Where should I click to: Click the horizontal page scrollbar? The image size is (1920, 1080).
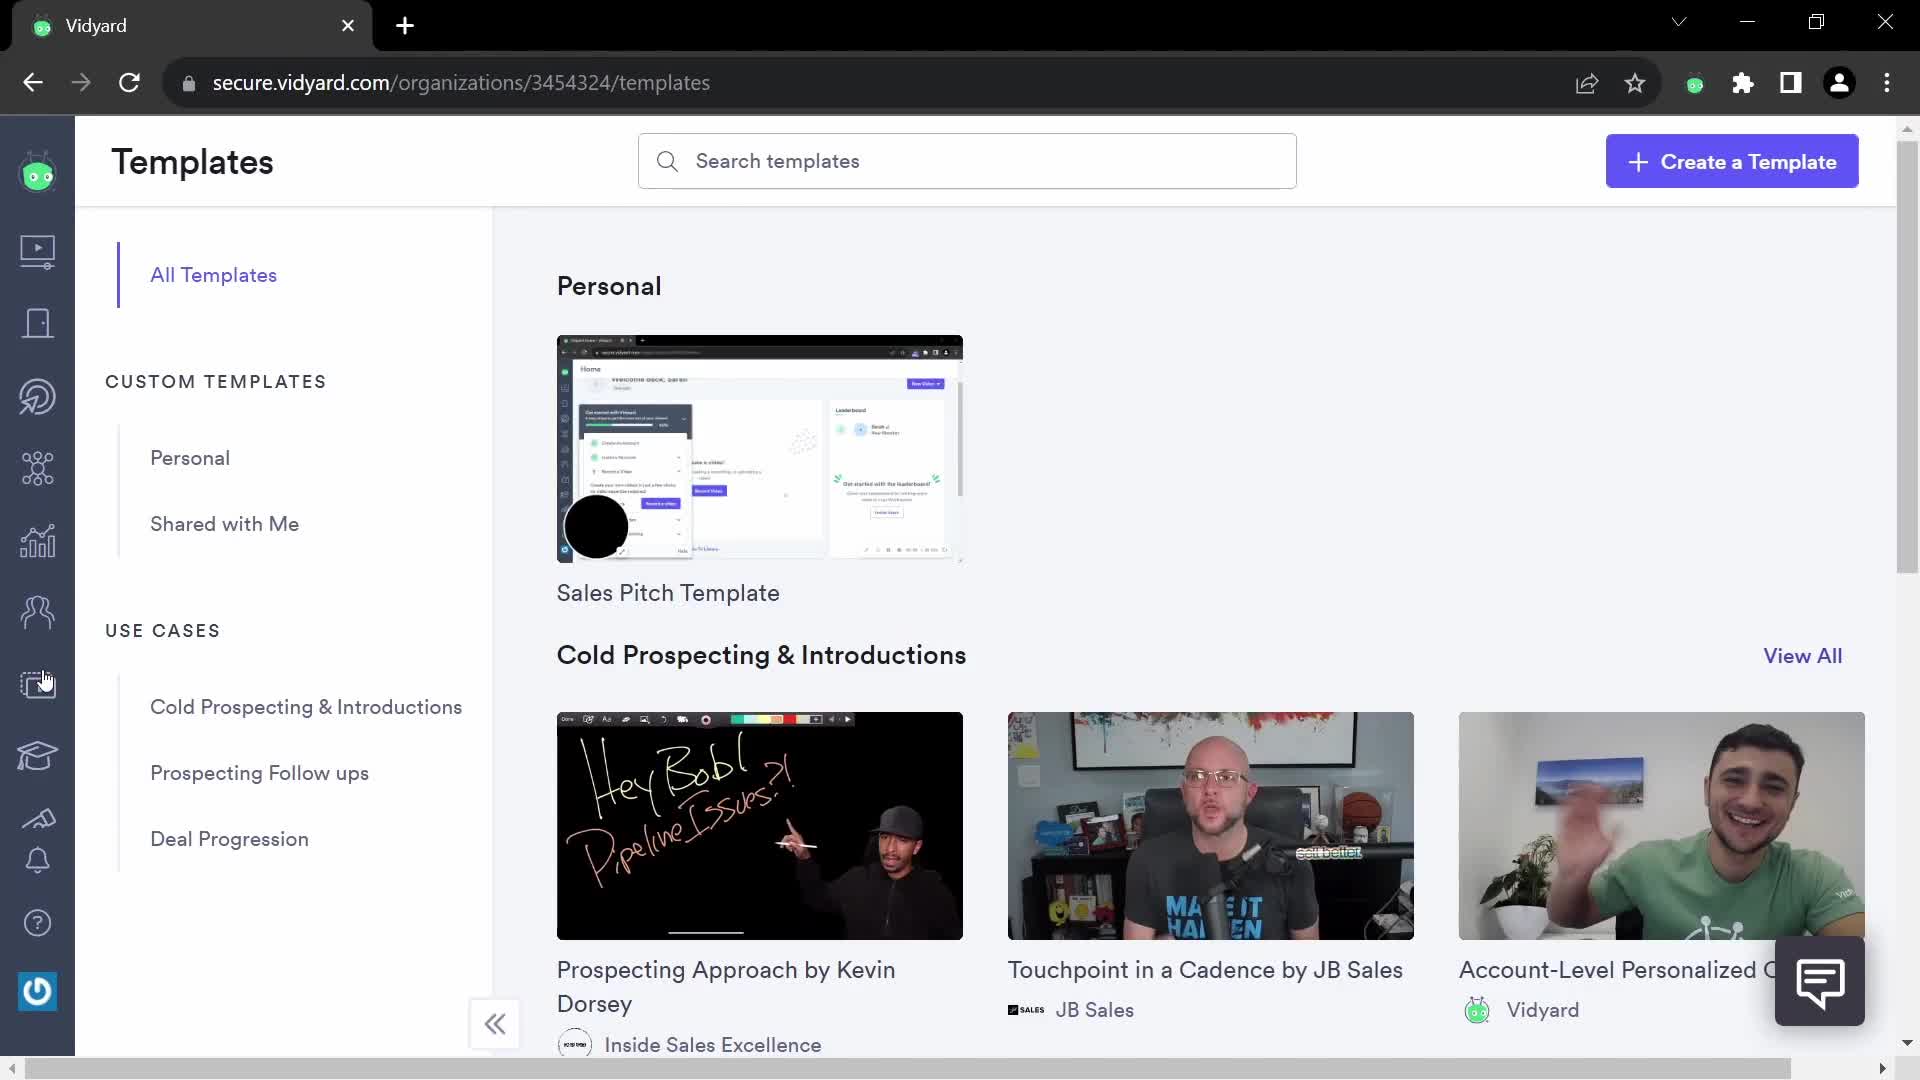click(x=907, y=1069)
